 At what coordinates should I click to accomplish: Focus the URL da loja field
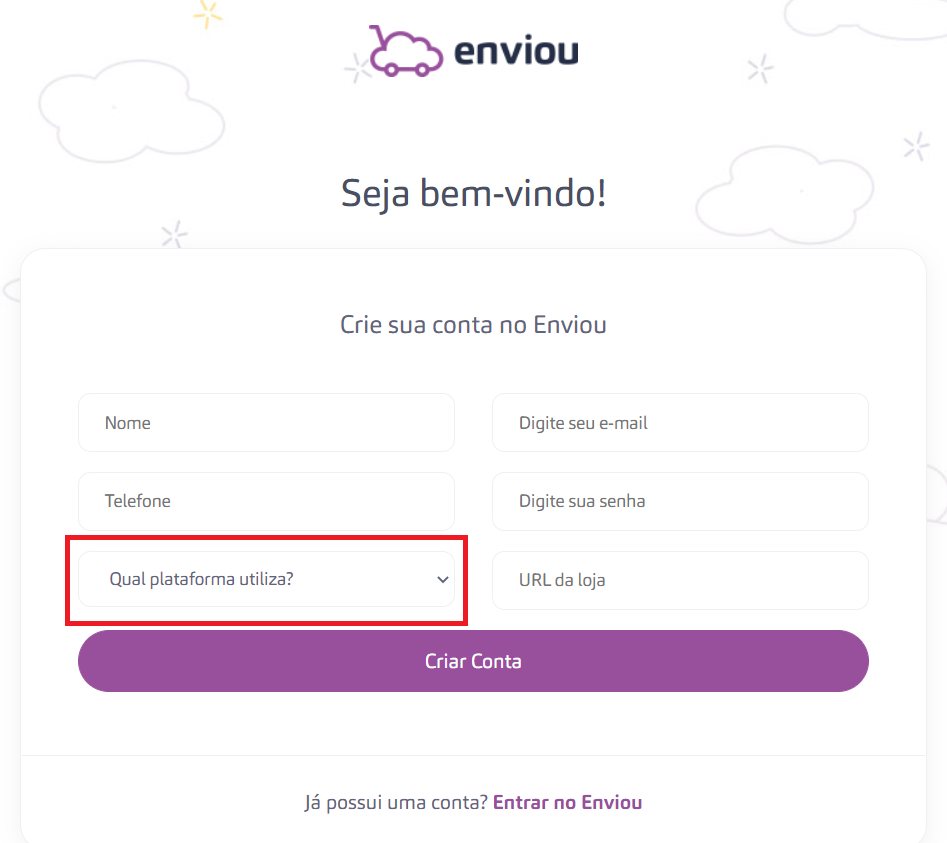[x=680, y=580]
